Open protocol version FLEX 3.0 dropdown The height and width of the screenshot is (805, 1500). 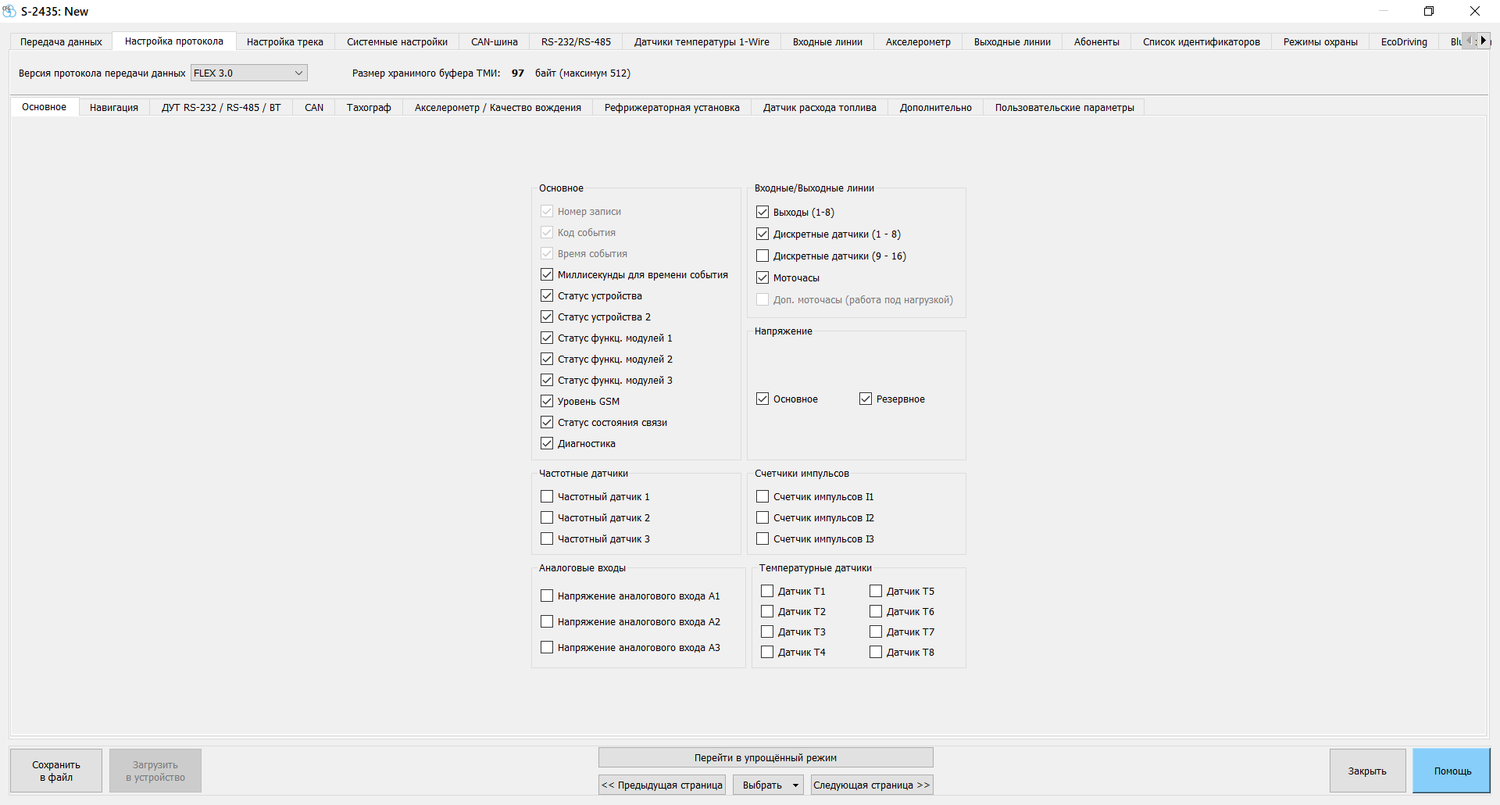(x=249, y=73)
